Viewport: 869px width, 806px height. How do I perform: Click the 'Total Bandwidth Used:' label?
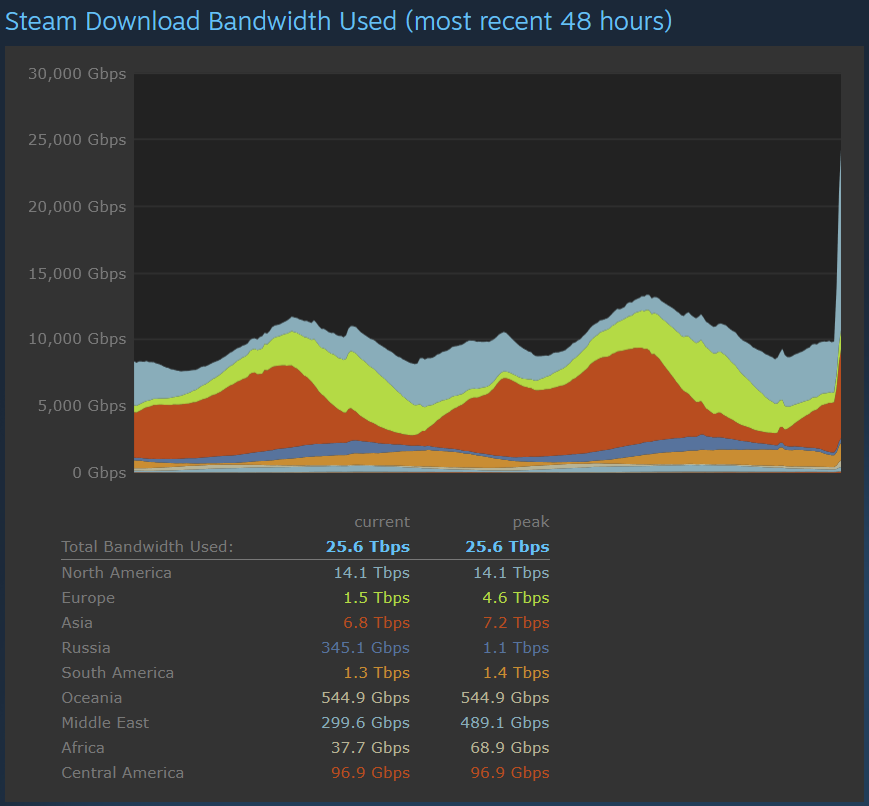[147, 547]
